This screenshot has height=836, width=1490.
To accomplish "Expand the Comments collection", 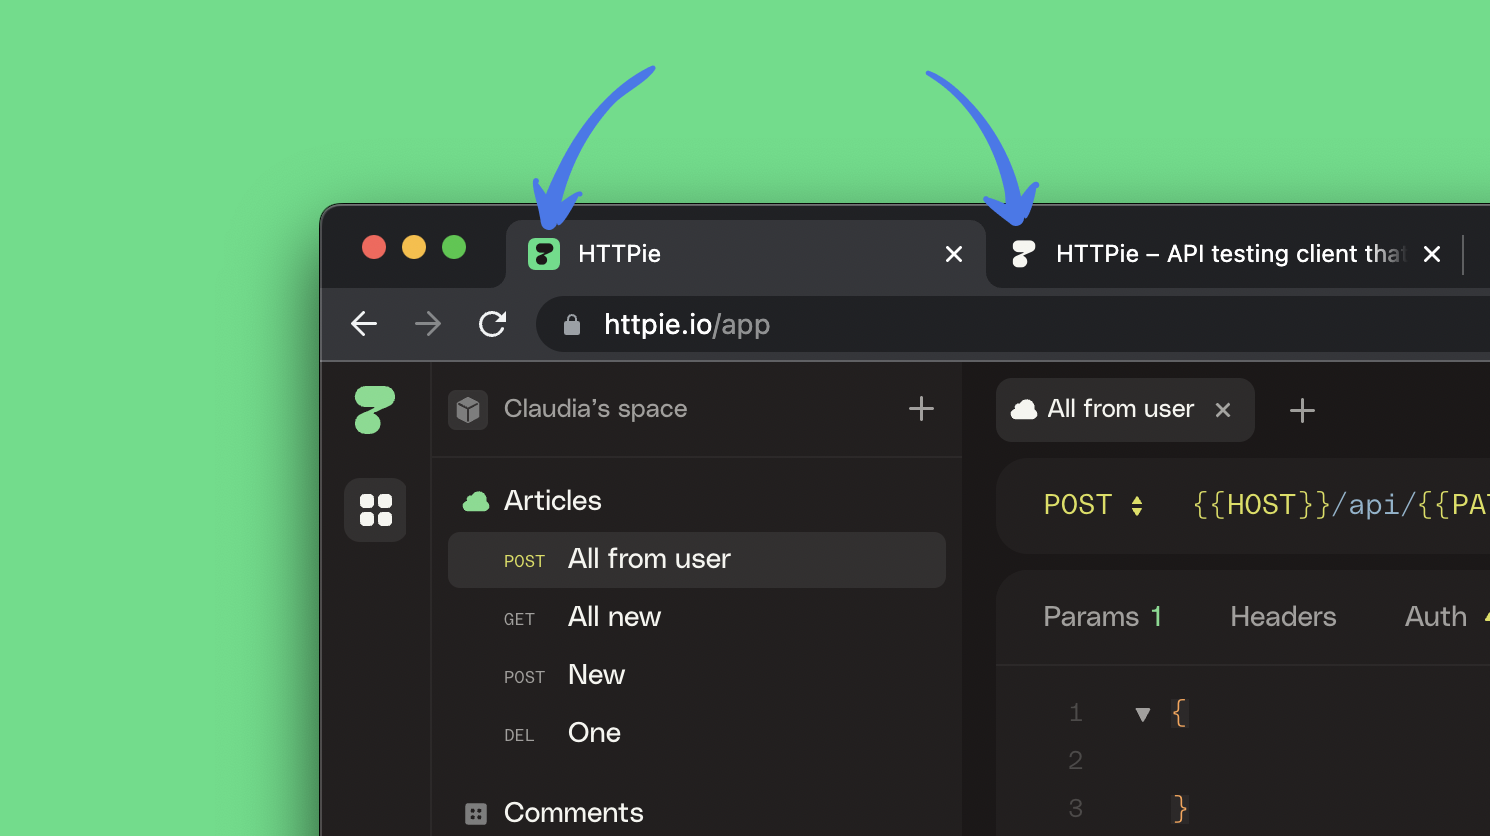I will click(572, 813).
